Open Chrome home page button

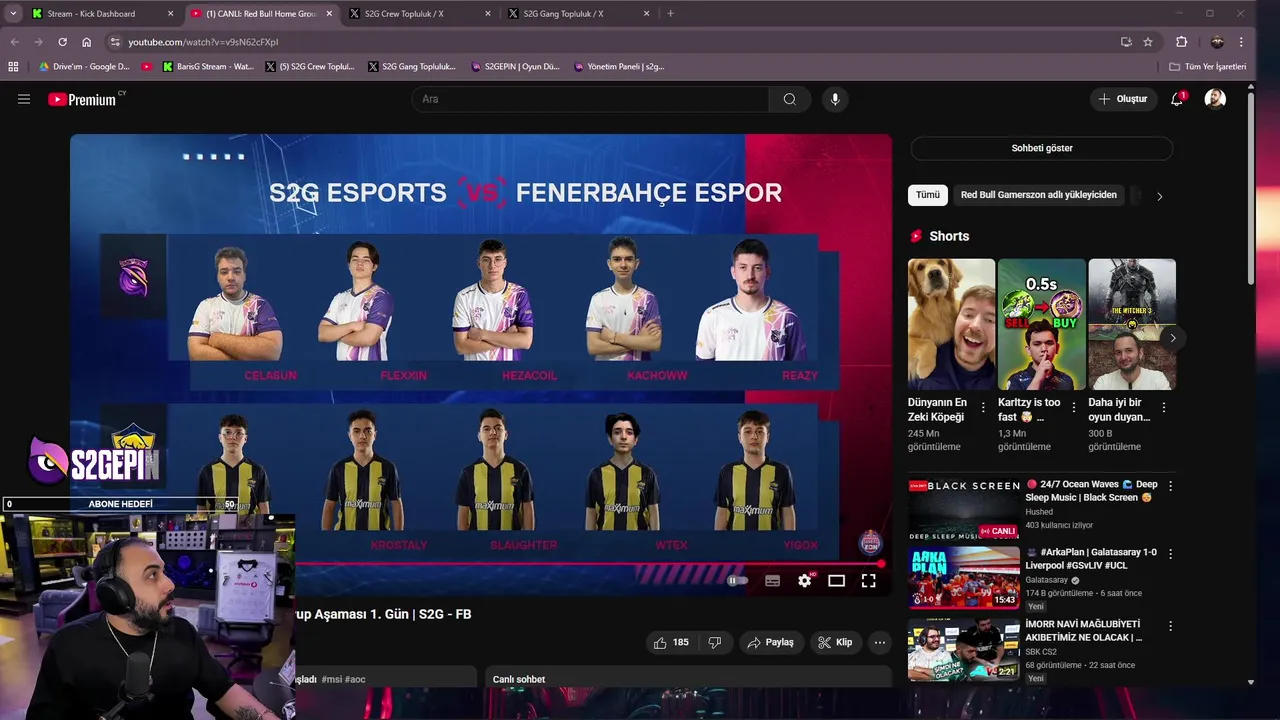click(87, 42)
